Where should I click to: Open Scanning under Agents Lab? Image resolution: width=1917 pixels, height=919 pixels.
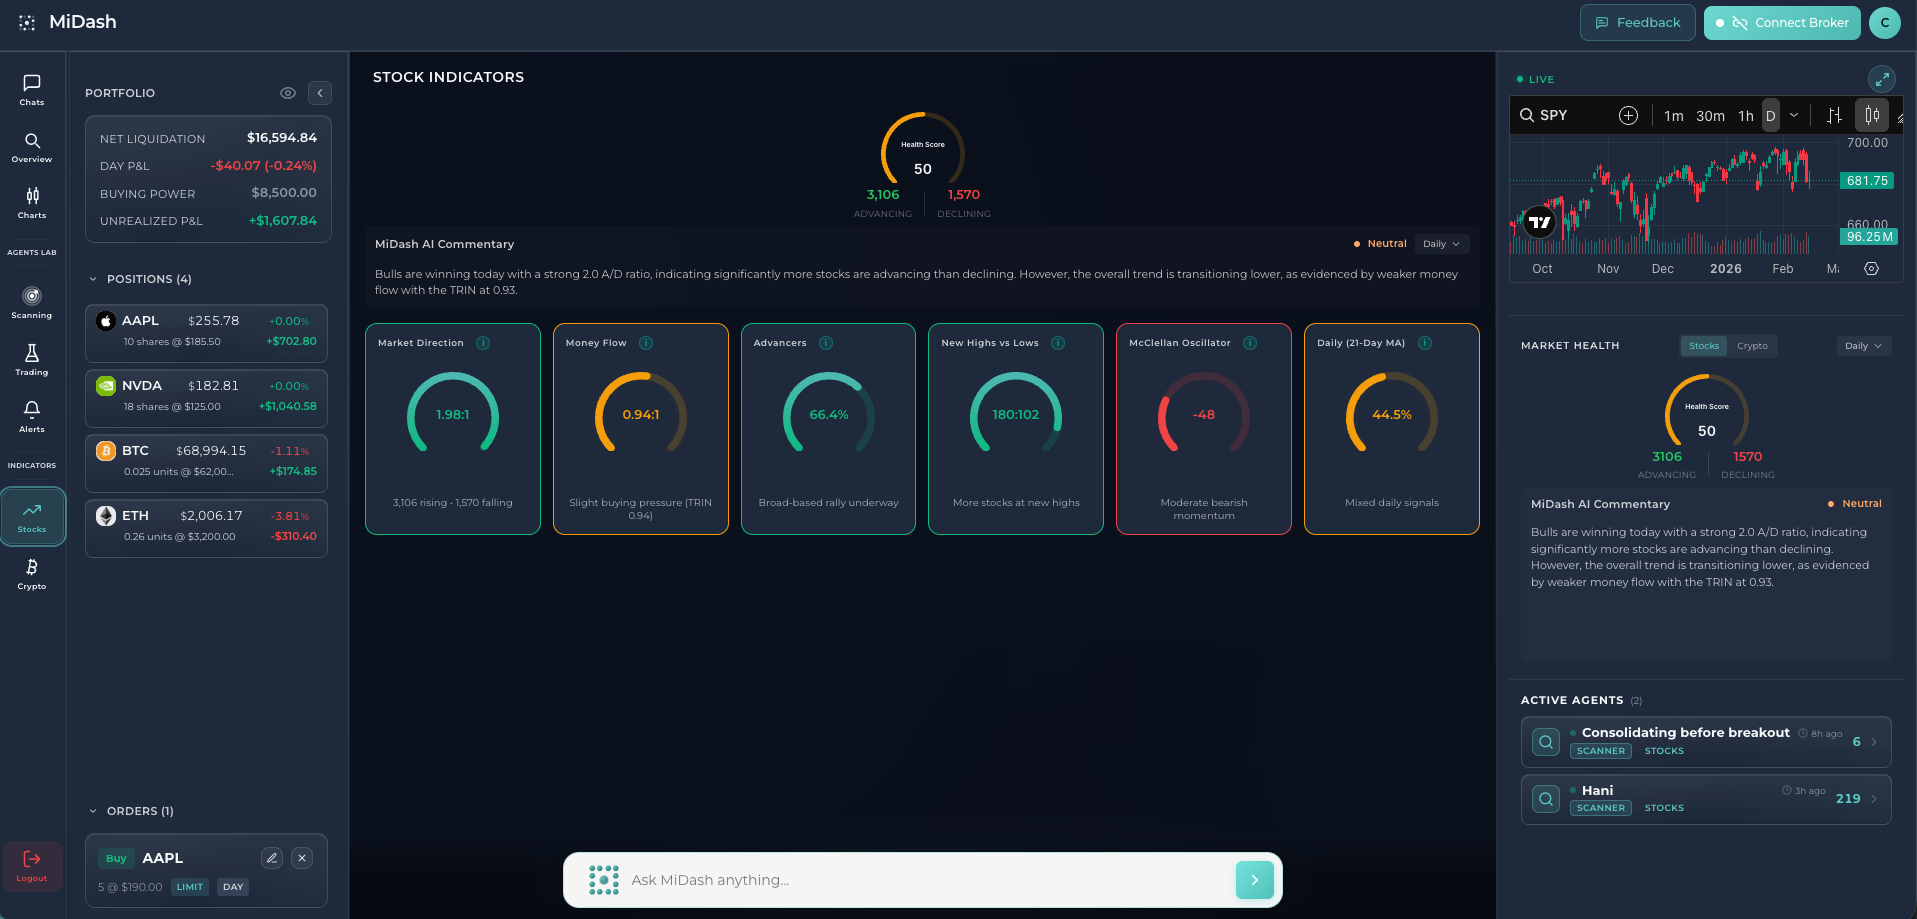pyautogui.click(x=32, y=303)
